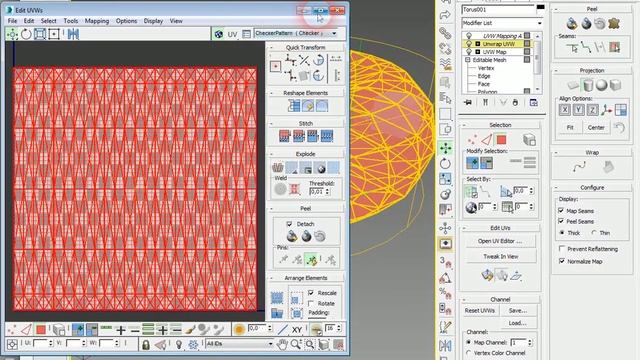Click Peel Mode icon in Edit UVWs

(306, 236)
